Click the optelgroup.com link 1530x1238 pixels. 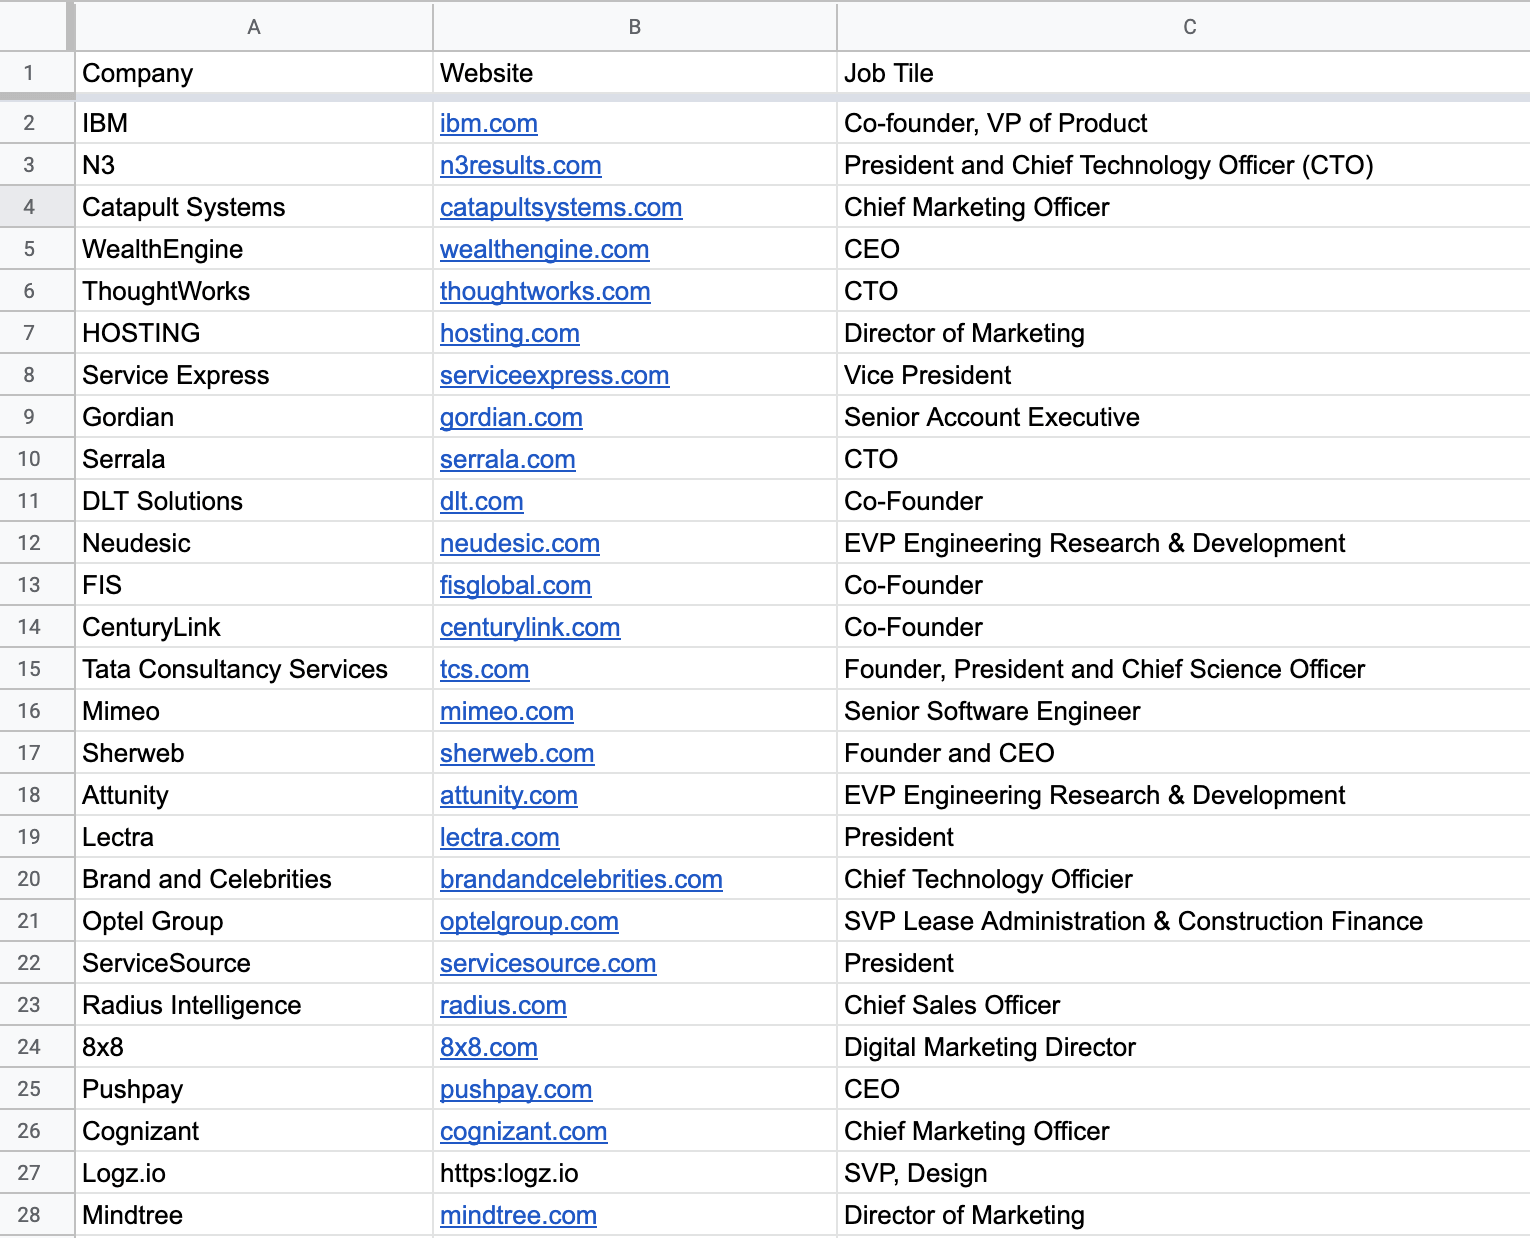(x=529, y=921)
